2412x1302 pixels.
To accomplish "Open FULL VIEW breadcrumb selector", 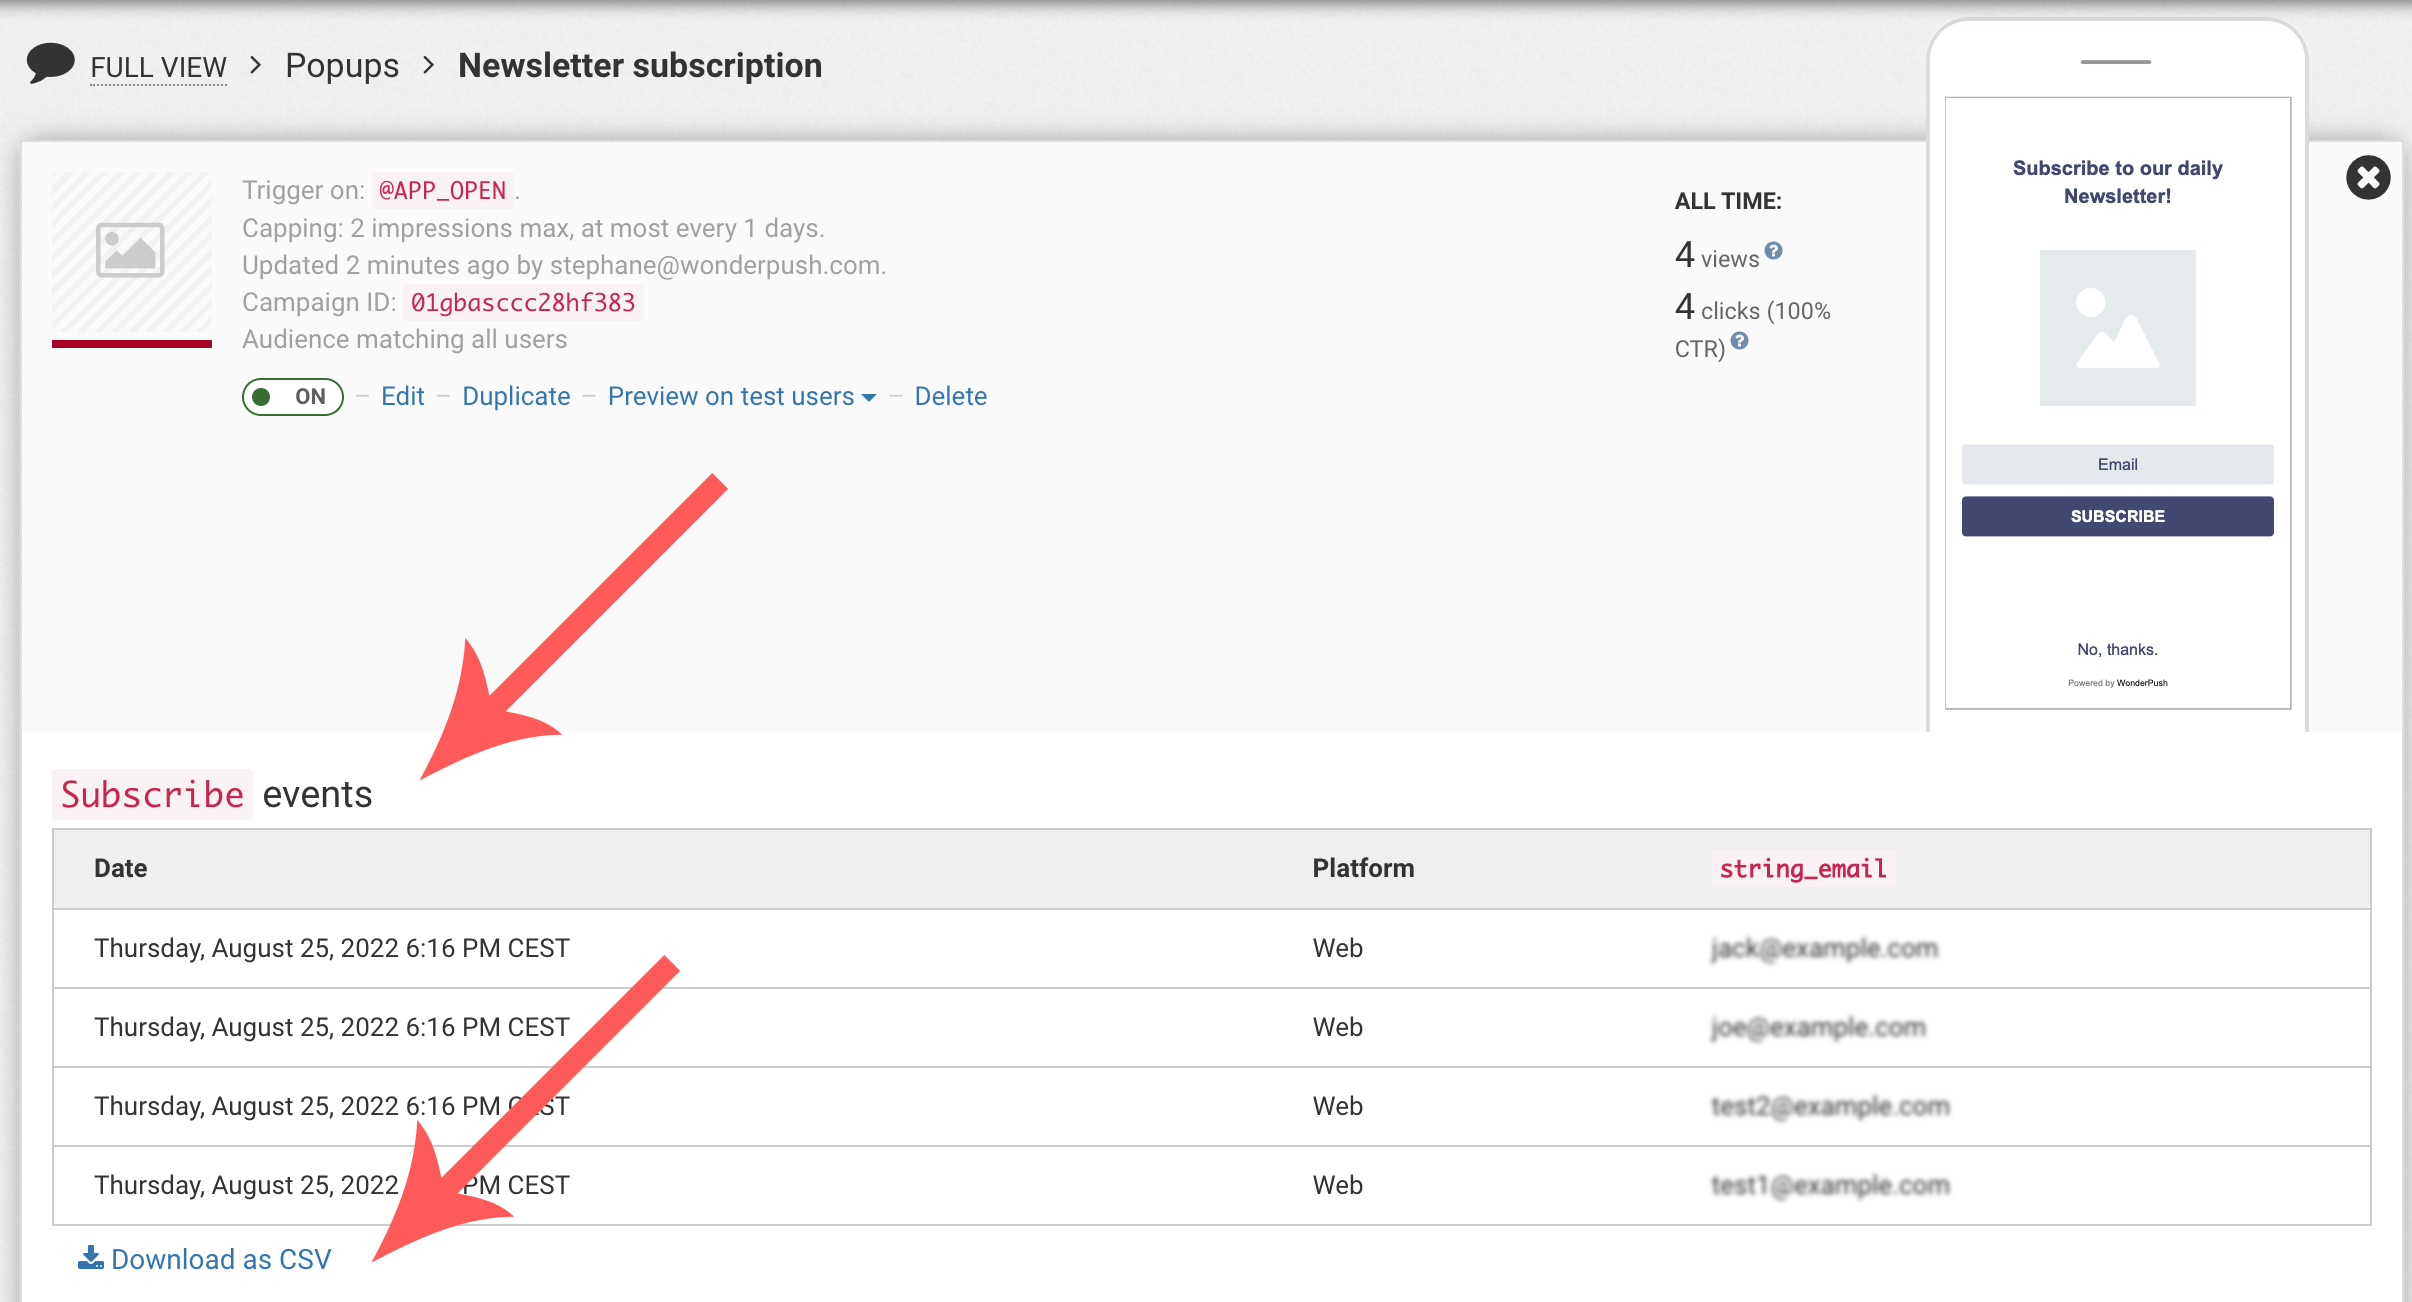I will (158, 67).
